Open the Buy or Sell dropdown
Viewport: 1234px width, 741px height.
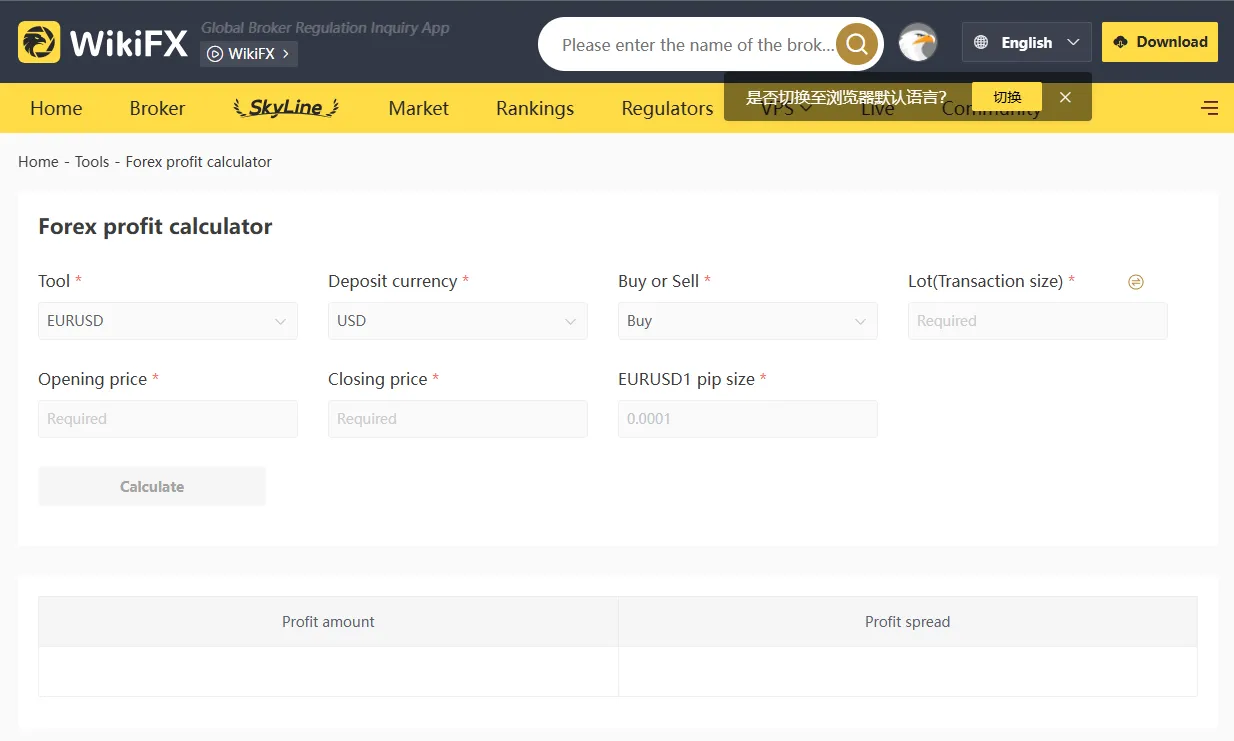[x=748, y=321]
